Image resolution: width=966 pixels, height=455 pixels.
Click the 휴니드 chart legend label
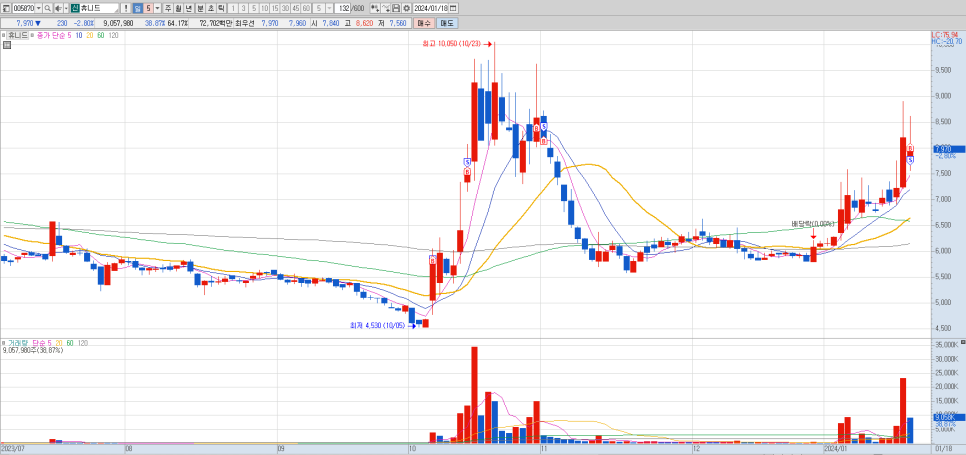click(x=17, y=35)
